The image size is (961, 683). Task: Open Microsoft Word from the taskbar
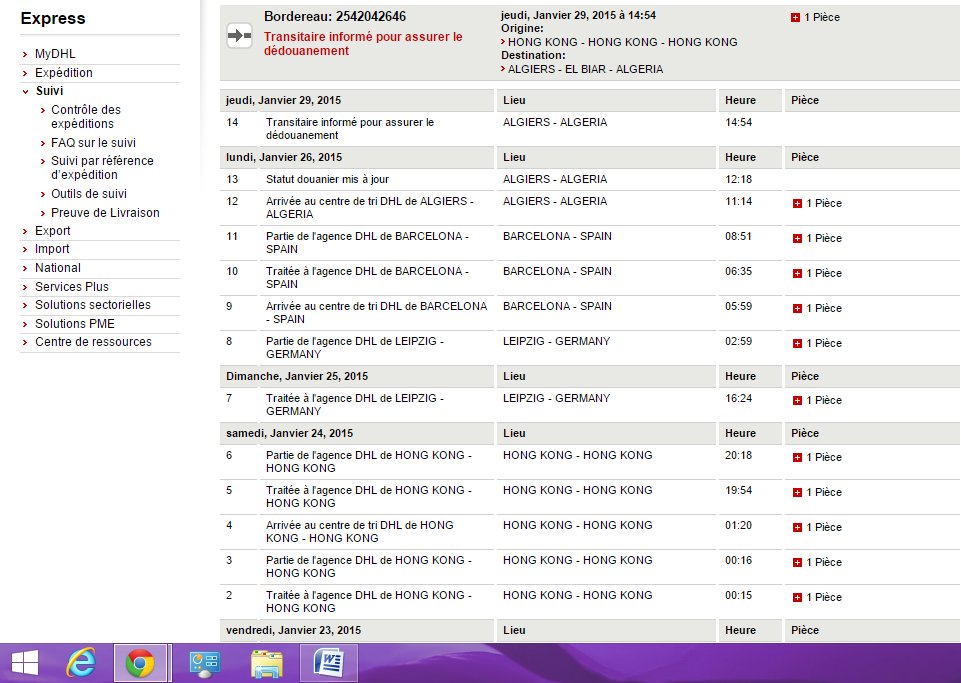tap(328, 663)
